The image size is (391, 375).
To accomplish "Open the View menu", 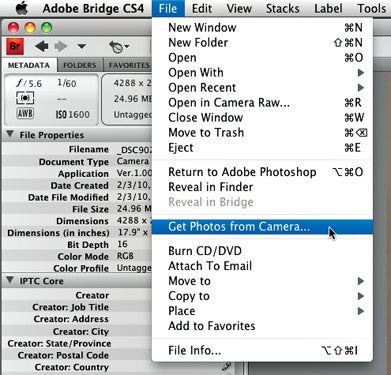I will coord(239,8).
